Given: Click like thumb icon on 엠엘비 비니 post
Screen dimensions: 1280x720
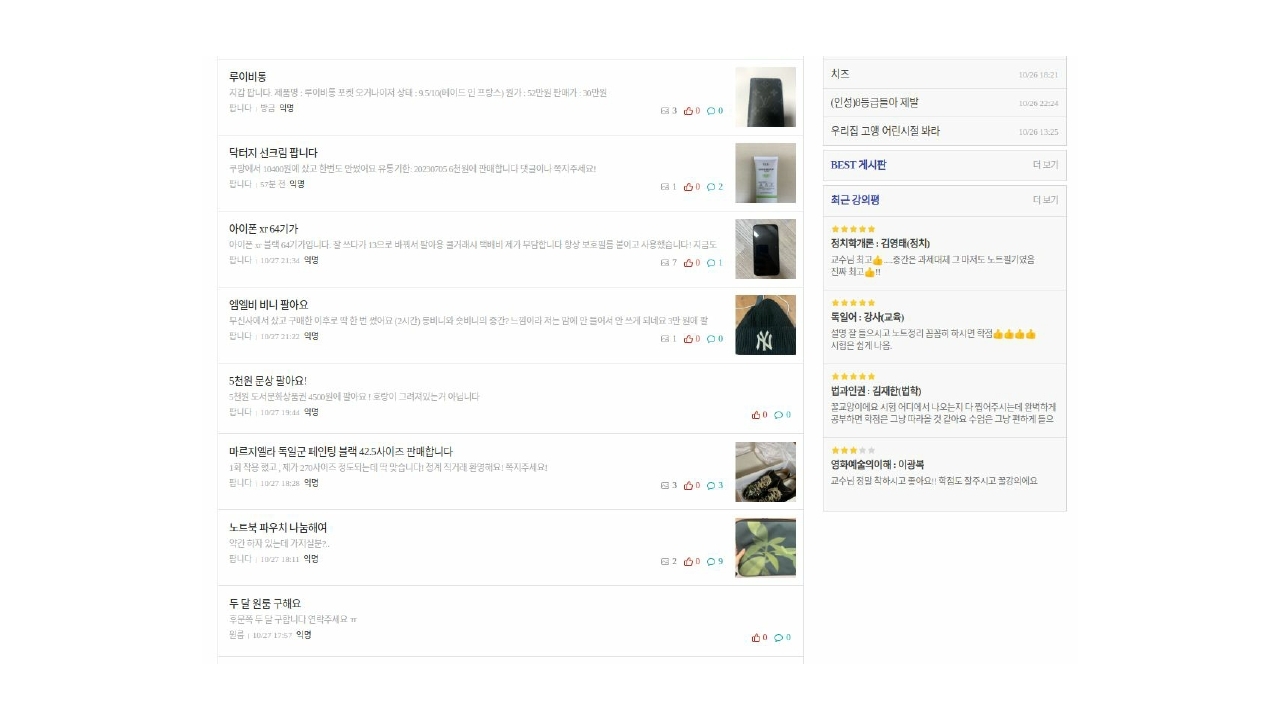Looking at the screenshot, I should pyautogui.click(x=689, y=339).
